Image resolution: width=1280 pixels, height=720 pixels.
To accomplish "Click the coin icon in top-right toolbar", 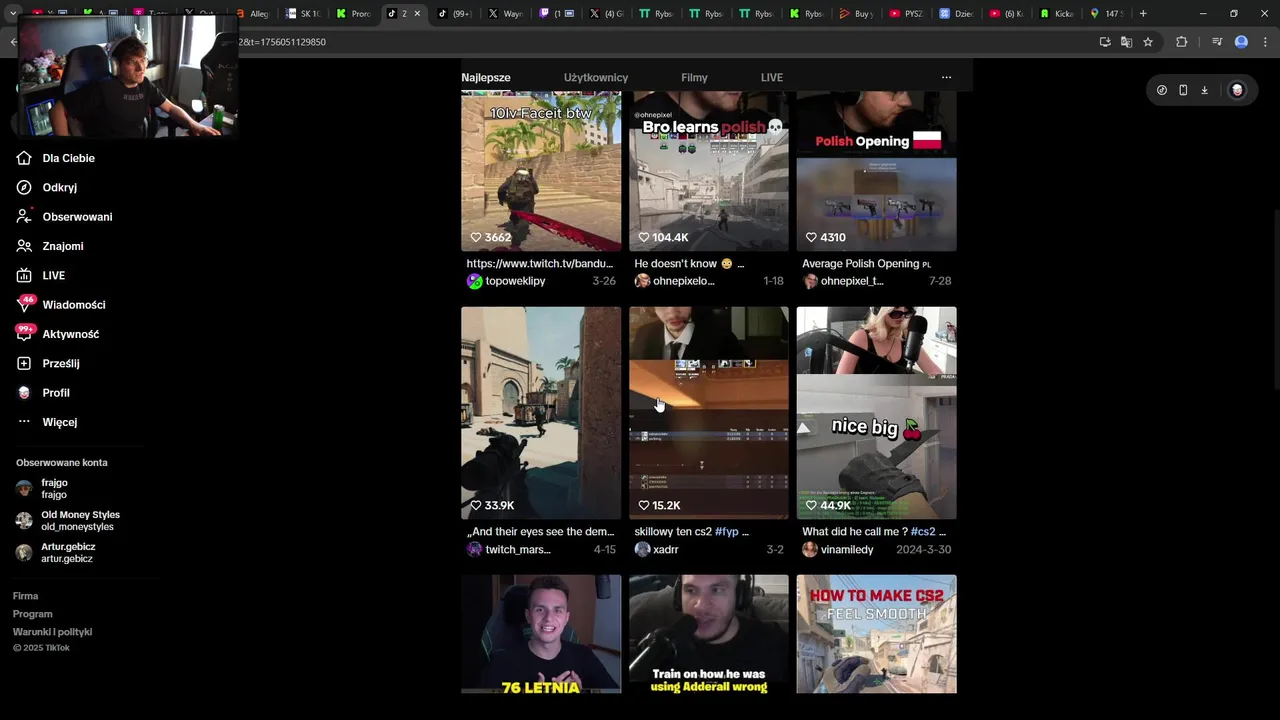I will (x=1161, y=90).
